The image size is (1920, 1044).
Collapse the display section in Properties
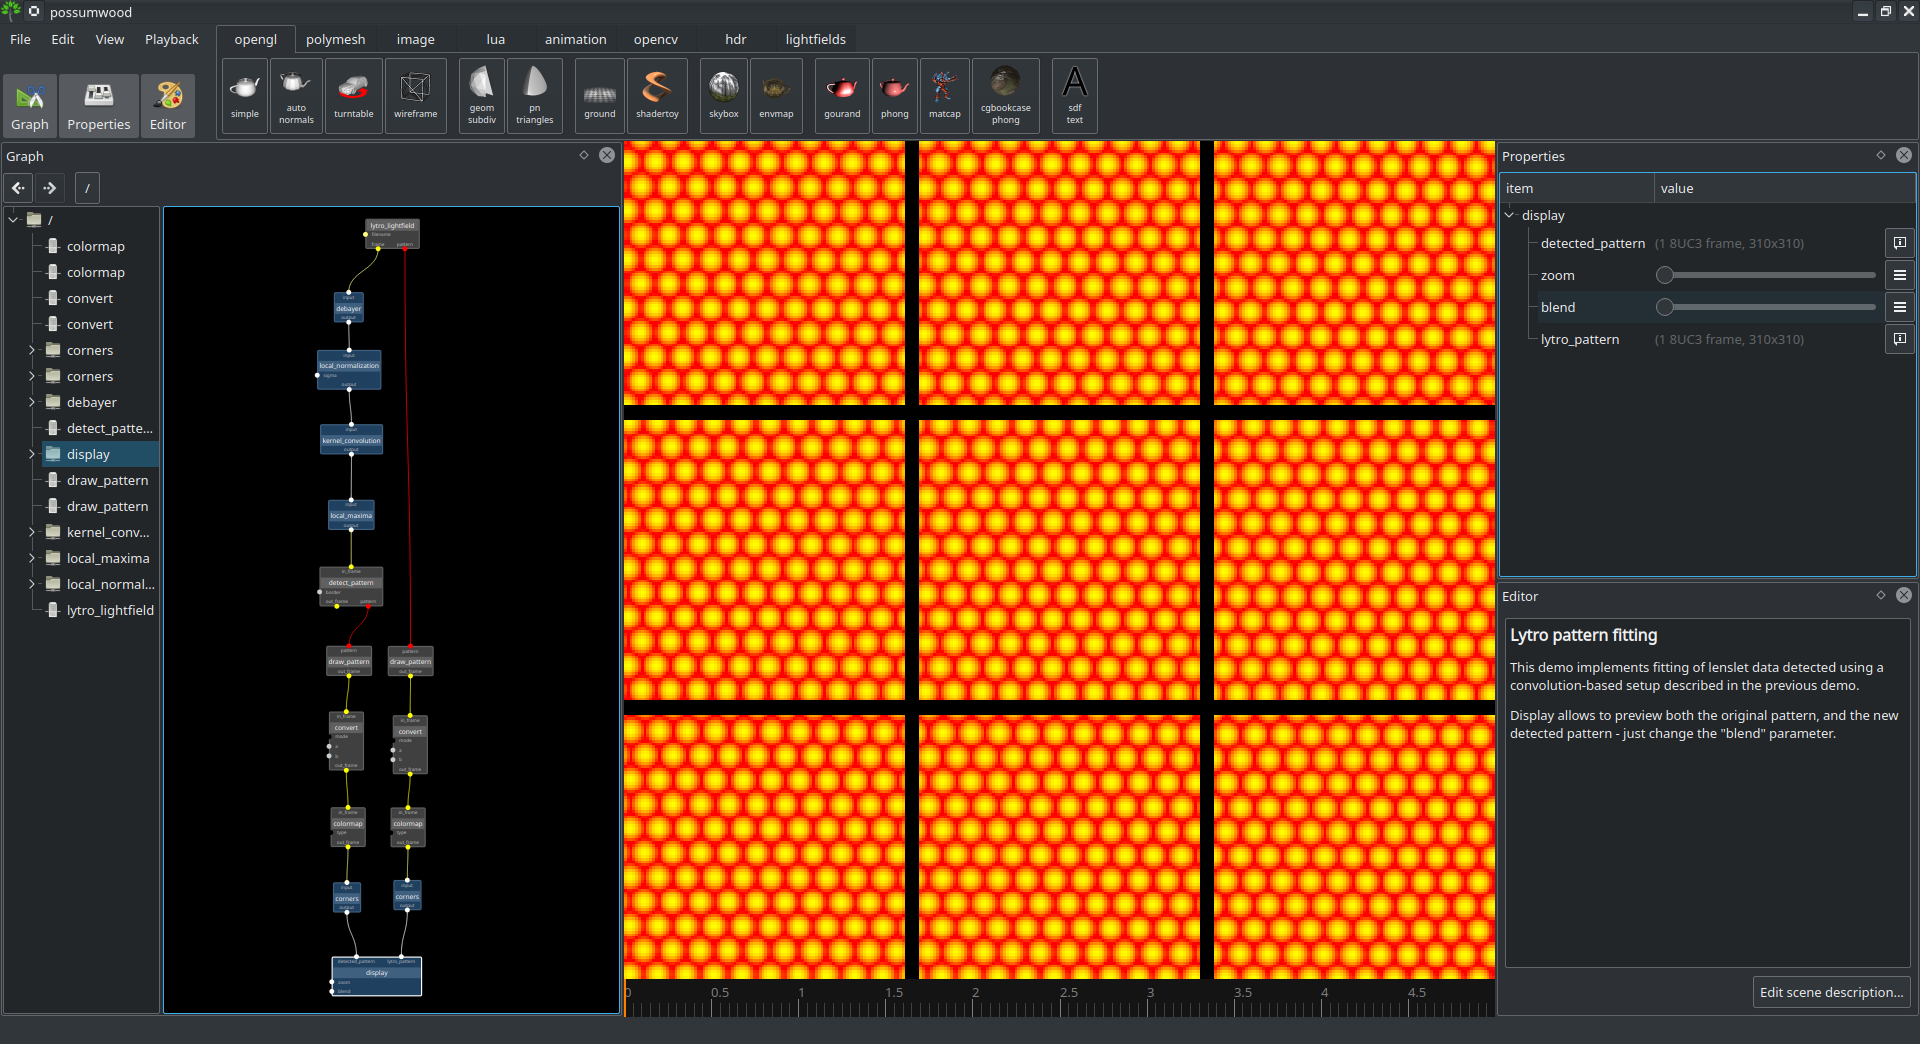pos(1510,215)
